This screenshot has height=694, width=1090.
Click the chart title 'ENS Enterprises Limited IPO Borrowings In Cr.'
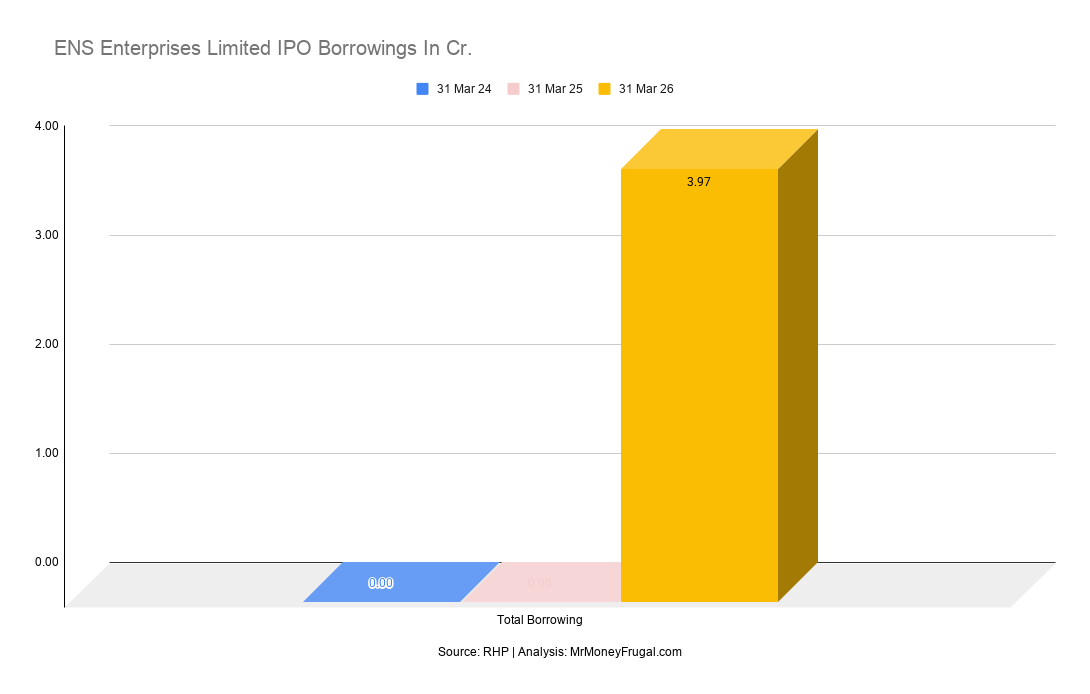263,48
